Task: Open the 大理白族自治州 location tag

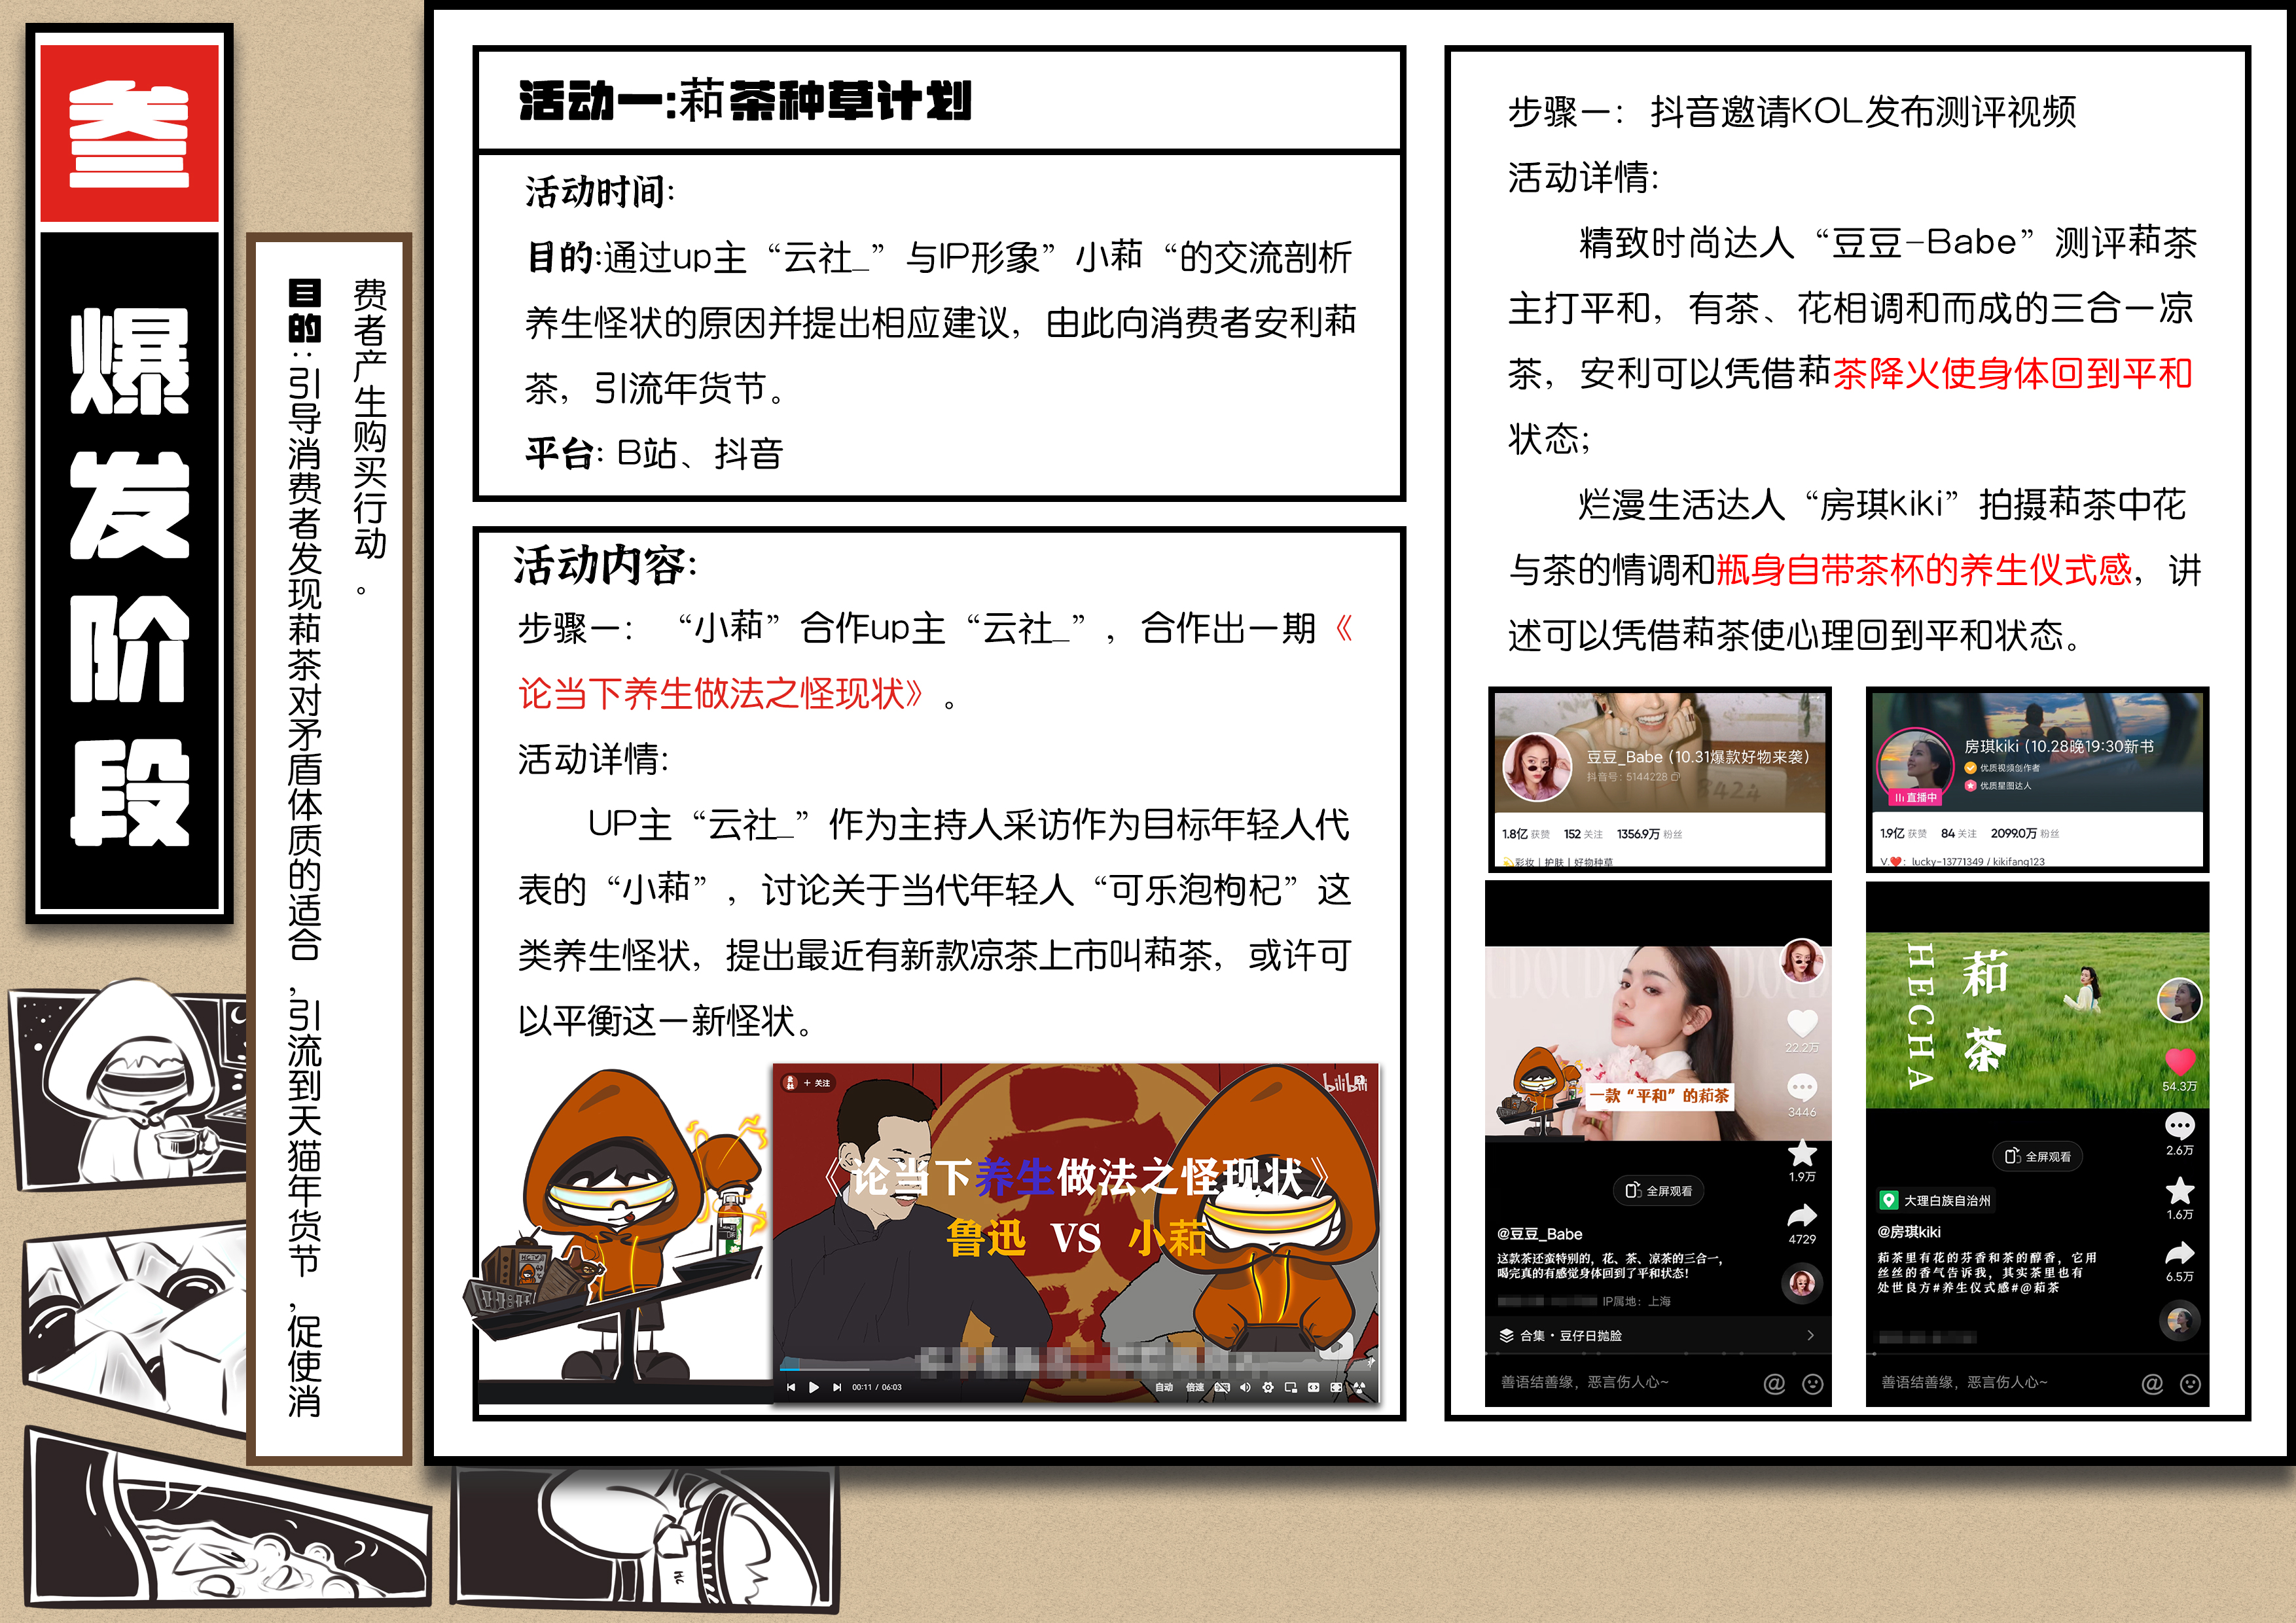Action: pyautogui.click(x=1937, y=1200)
